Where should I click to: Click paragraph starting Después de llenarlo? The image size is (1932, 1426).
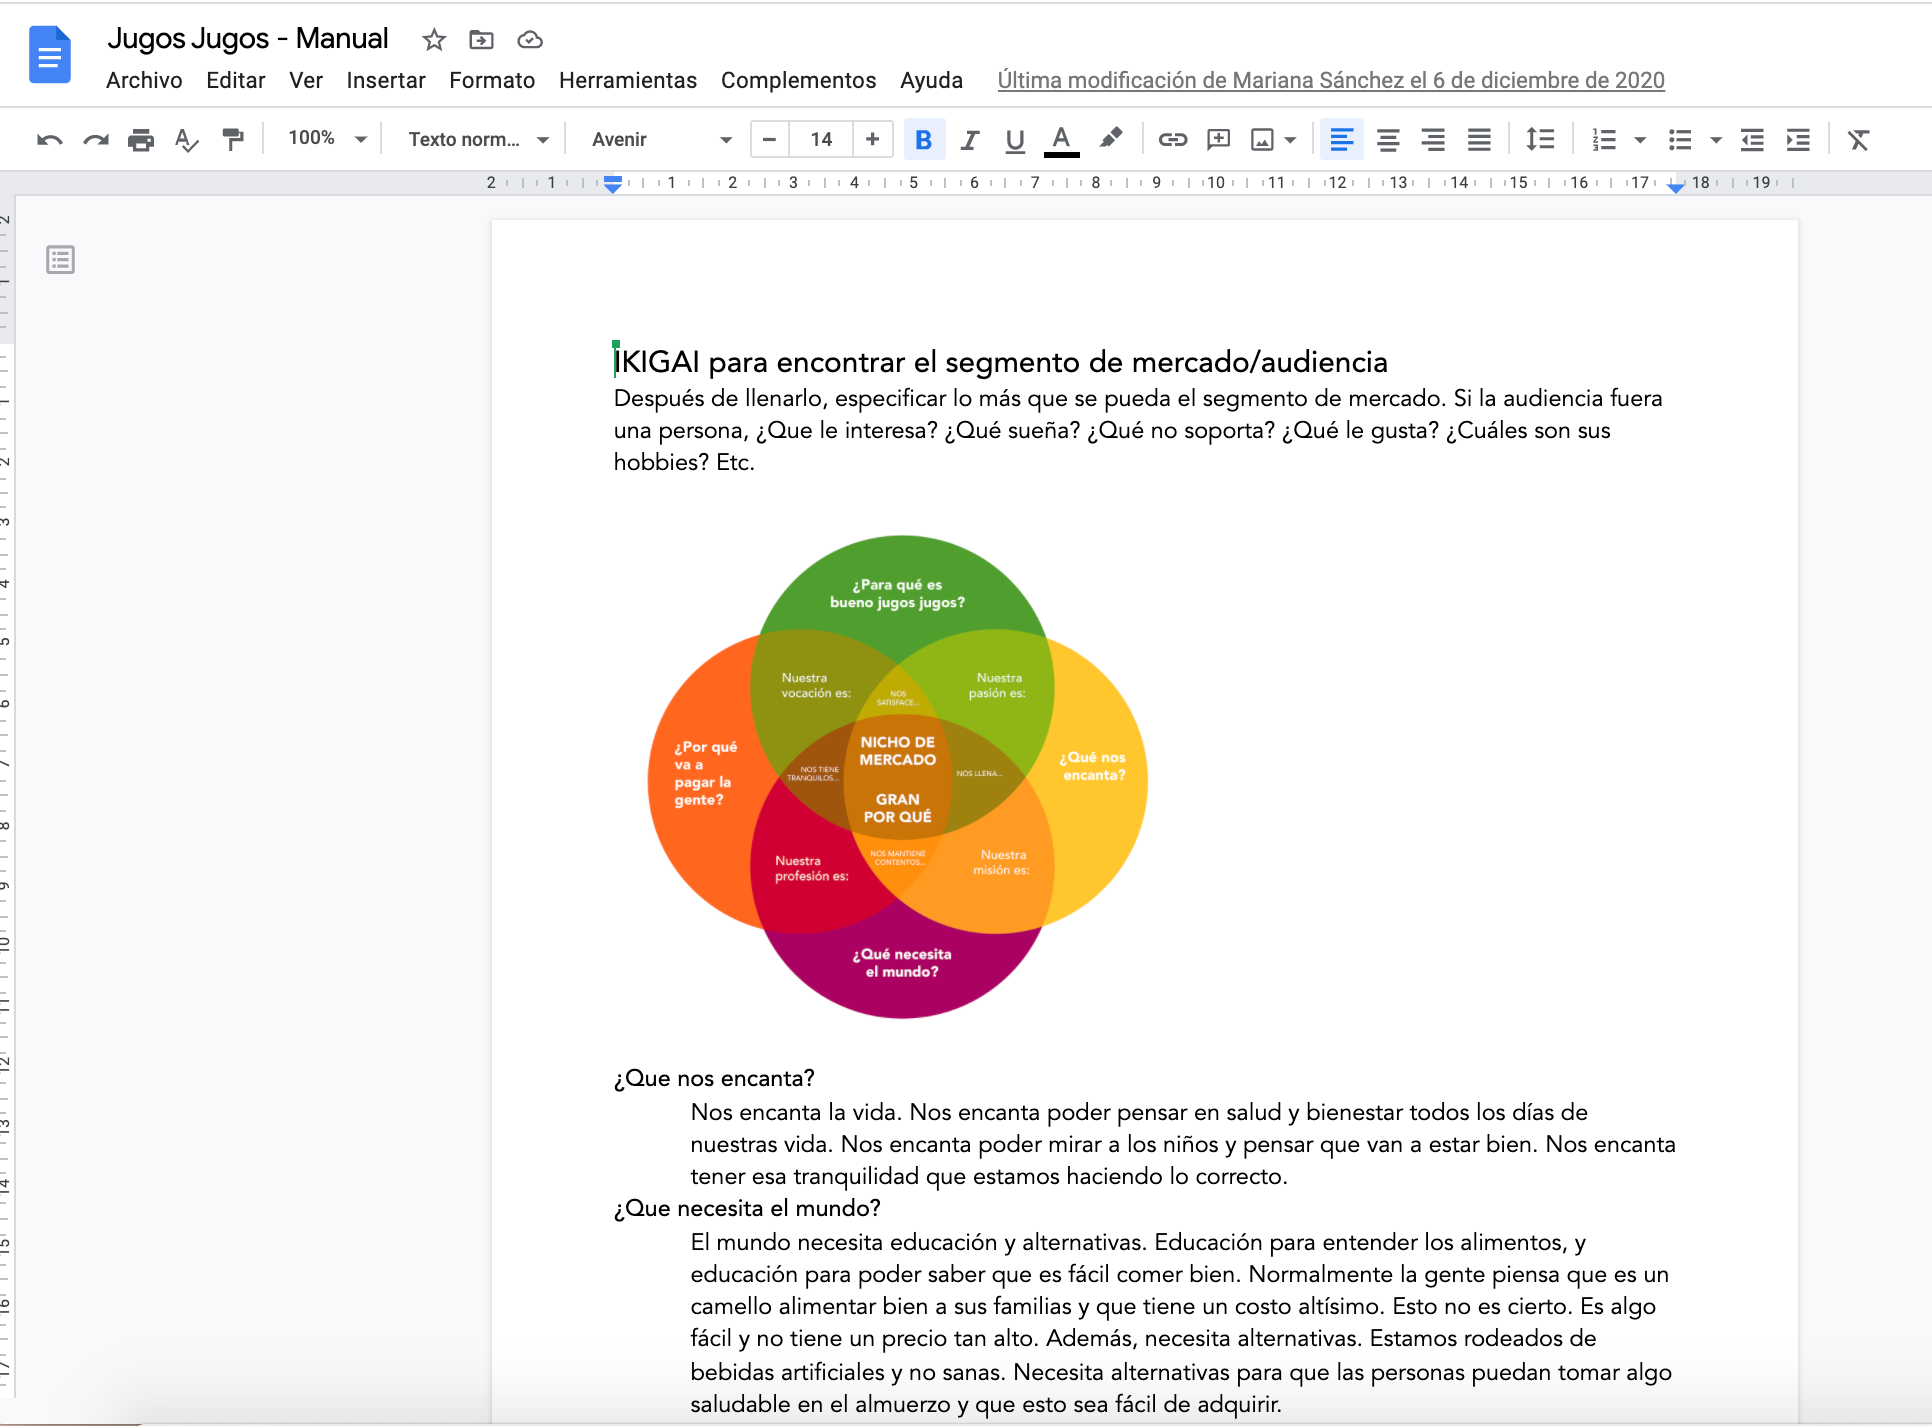point(1138,430)
